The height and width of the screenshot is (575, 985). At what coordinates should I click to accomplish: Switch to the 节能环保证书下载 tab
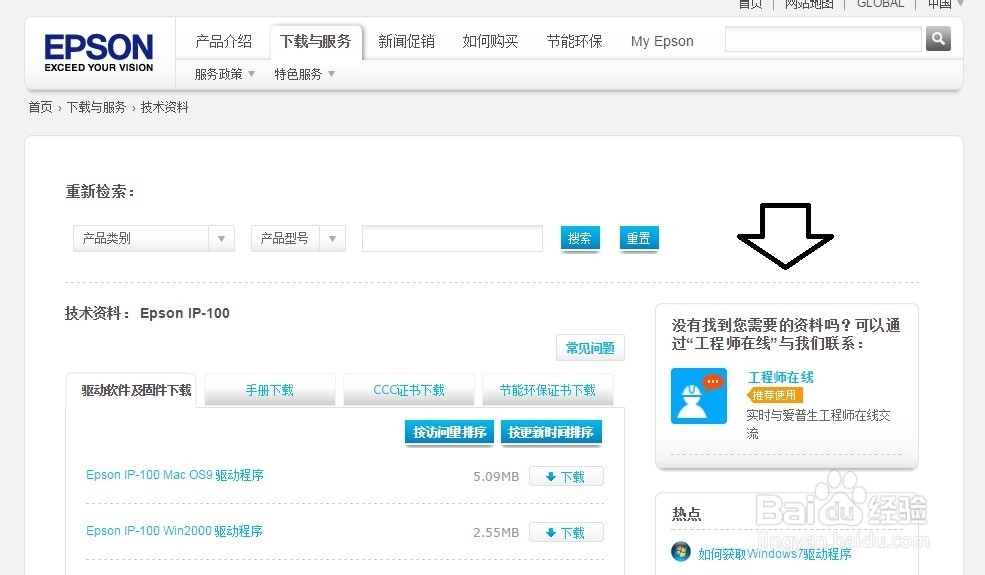tap(548, 390)
